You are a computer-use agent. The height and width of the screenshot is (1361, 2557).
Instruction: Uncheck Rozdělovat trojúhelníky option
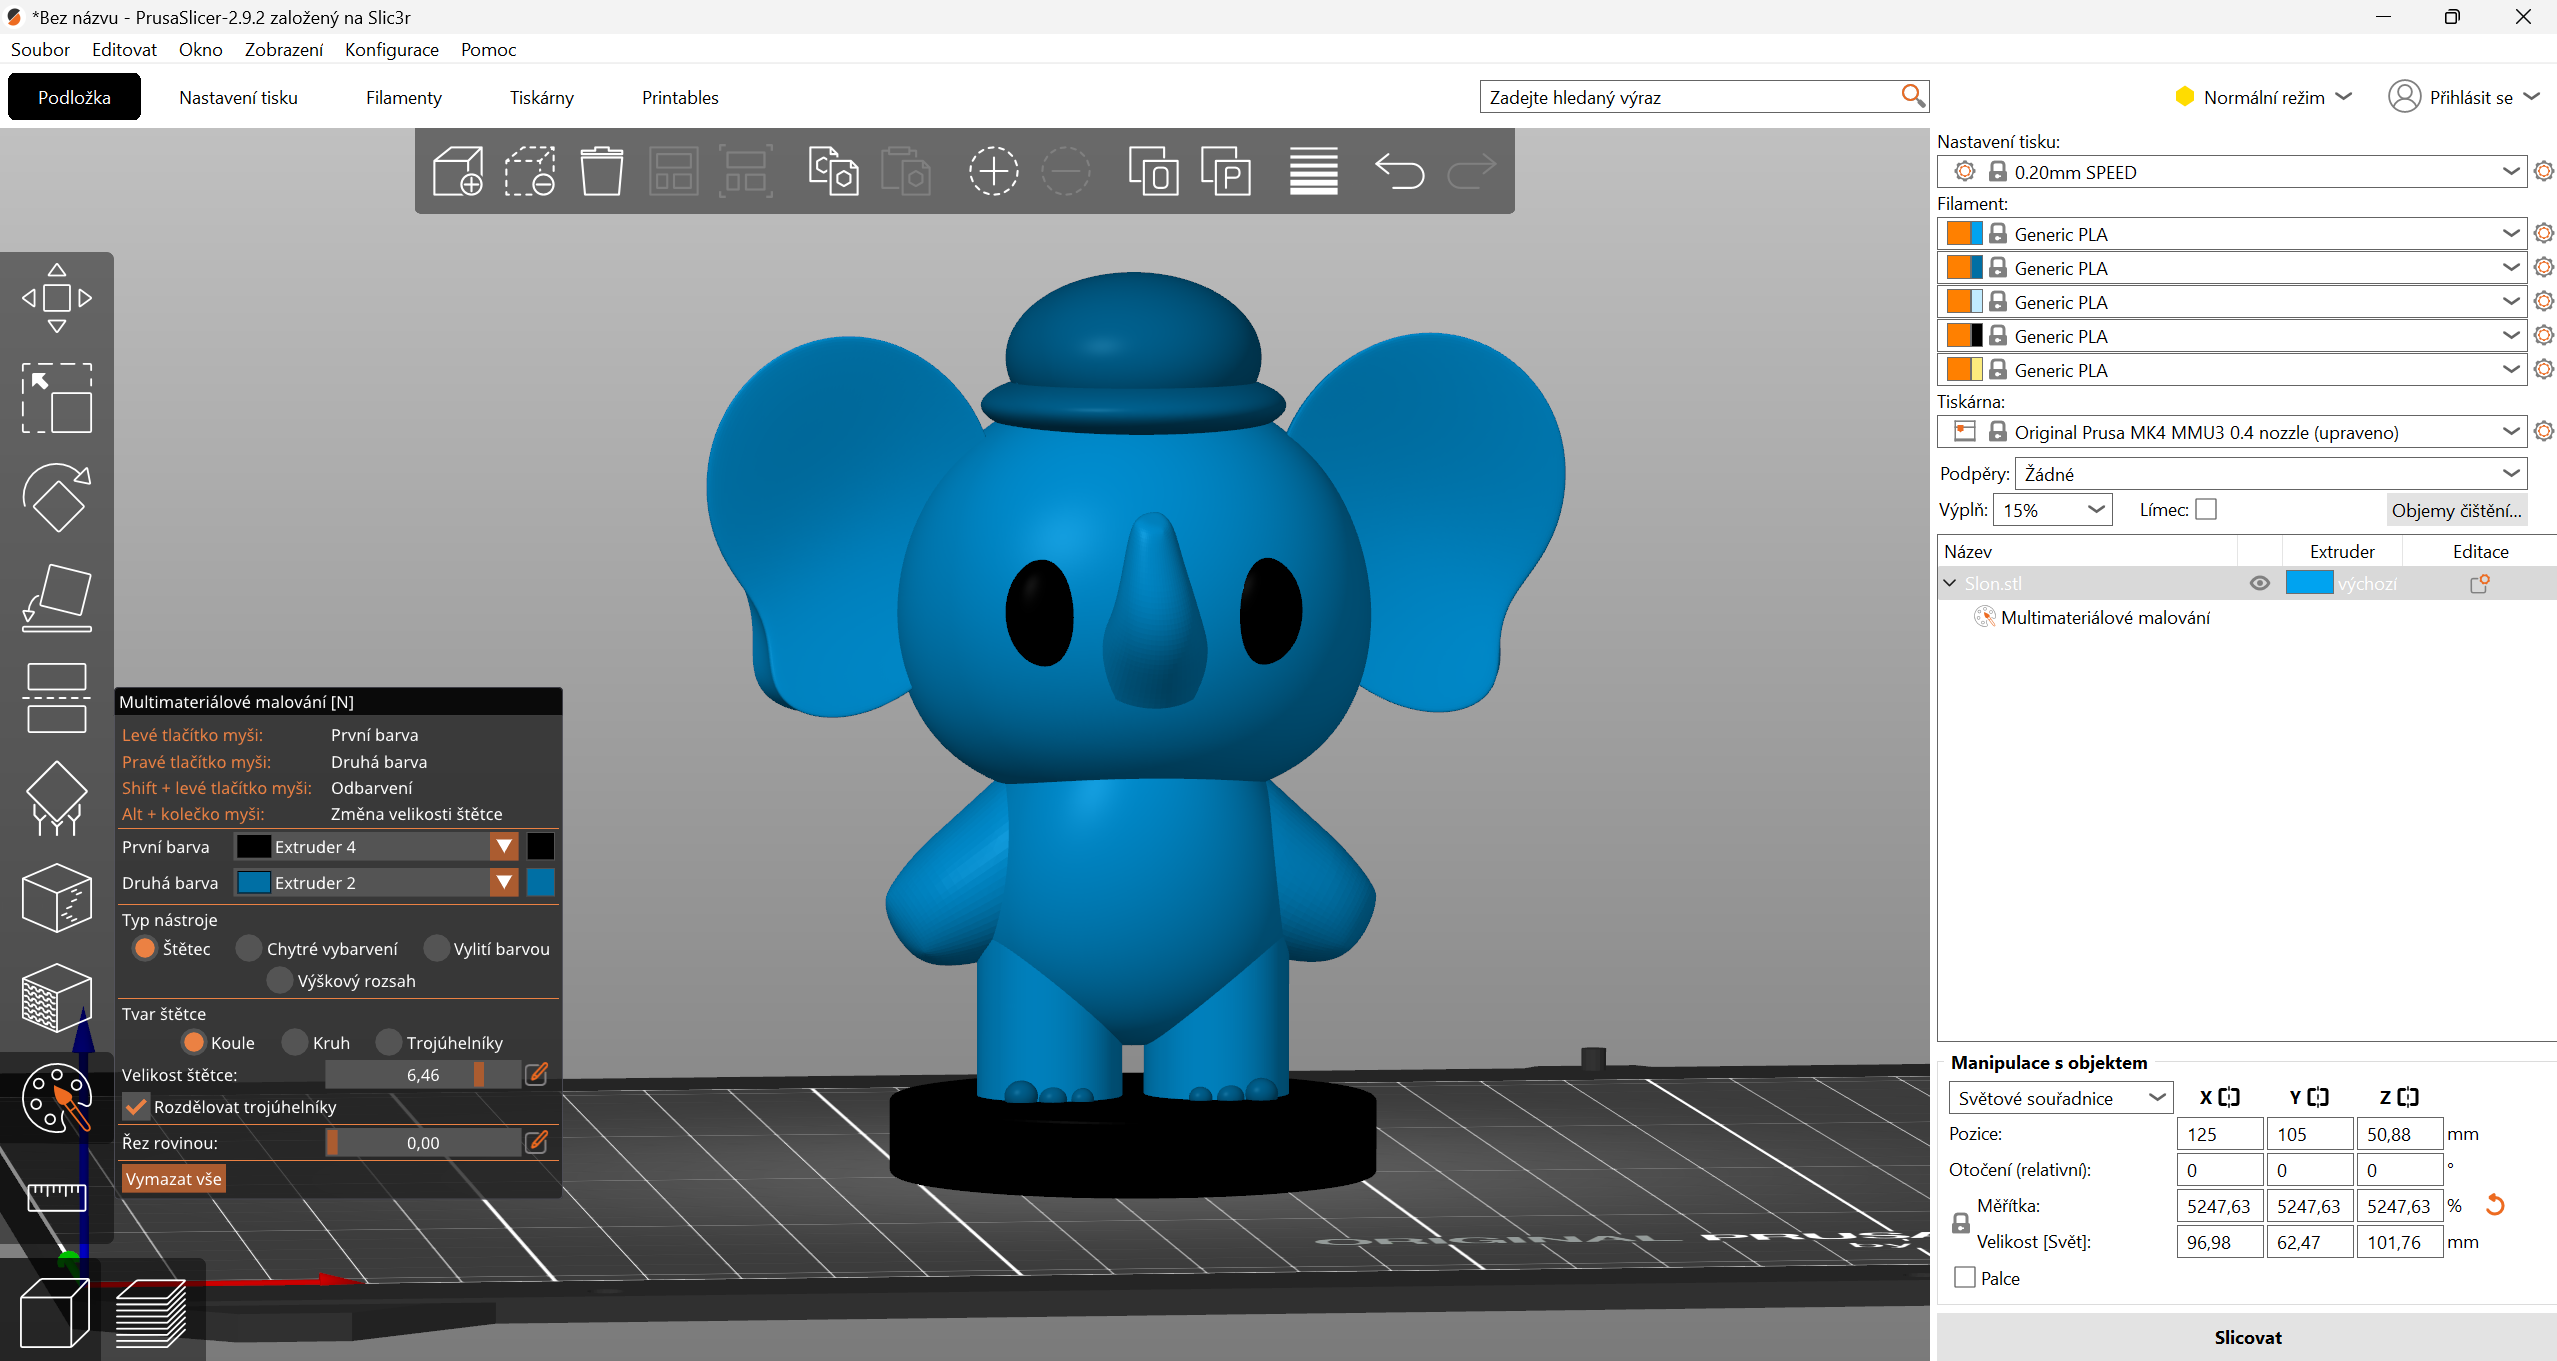coord(136,1107)
